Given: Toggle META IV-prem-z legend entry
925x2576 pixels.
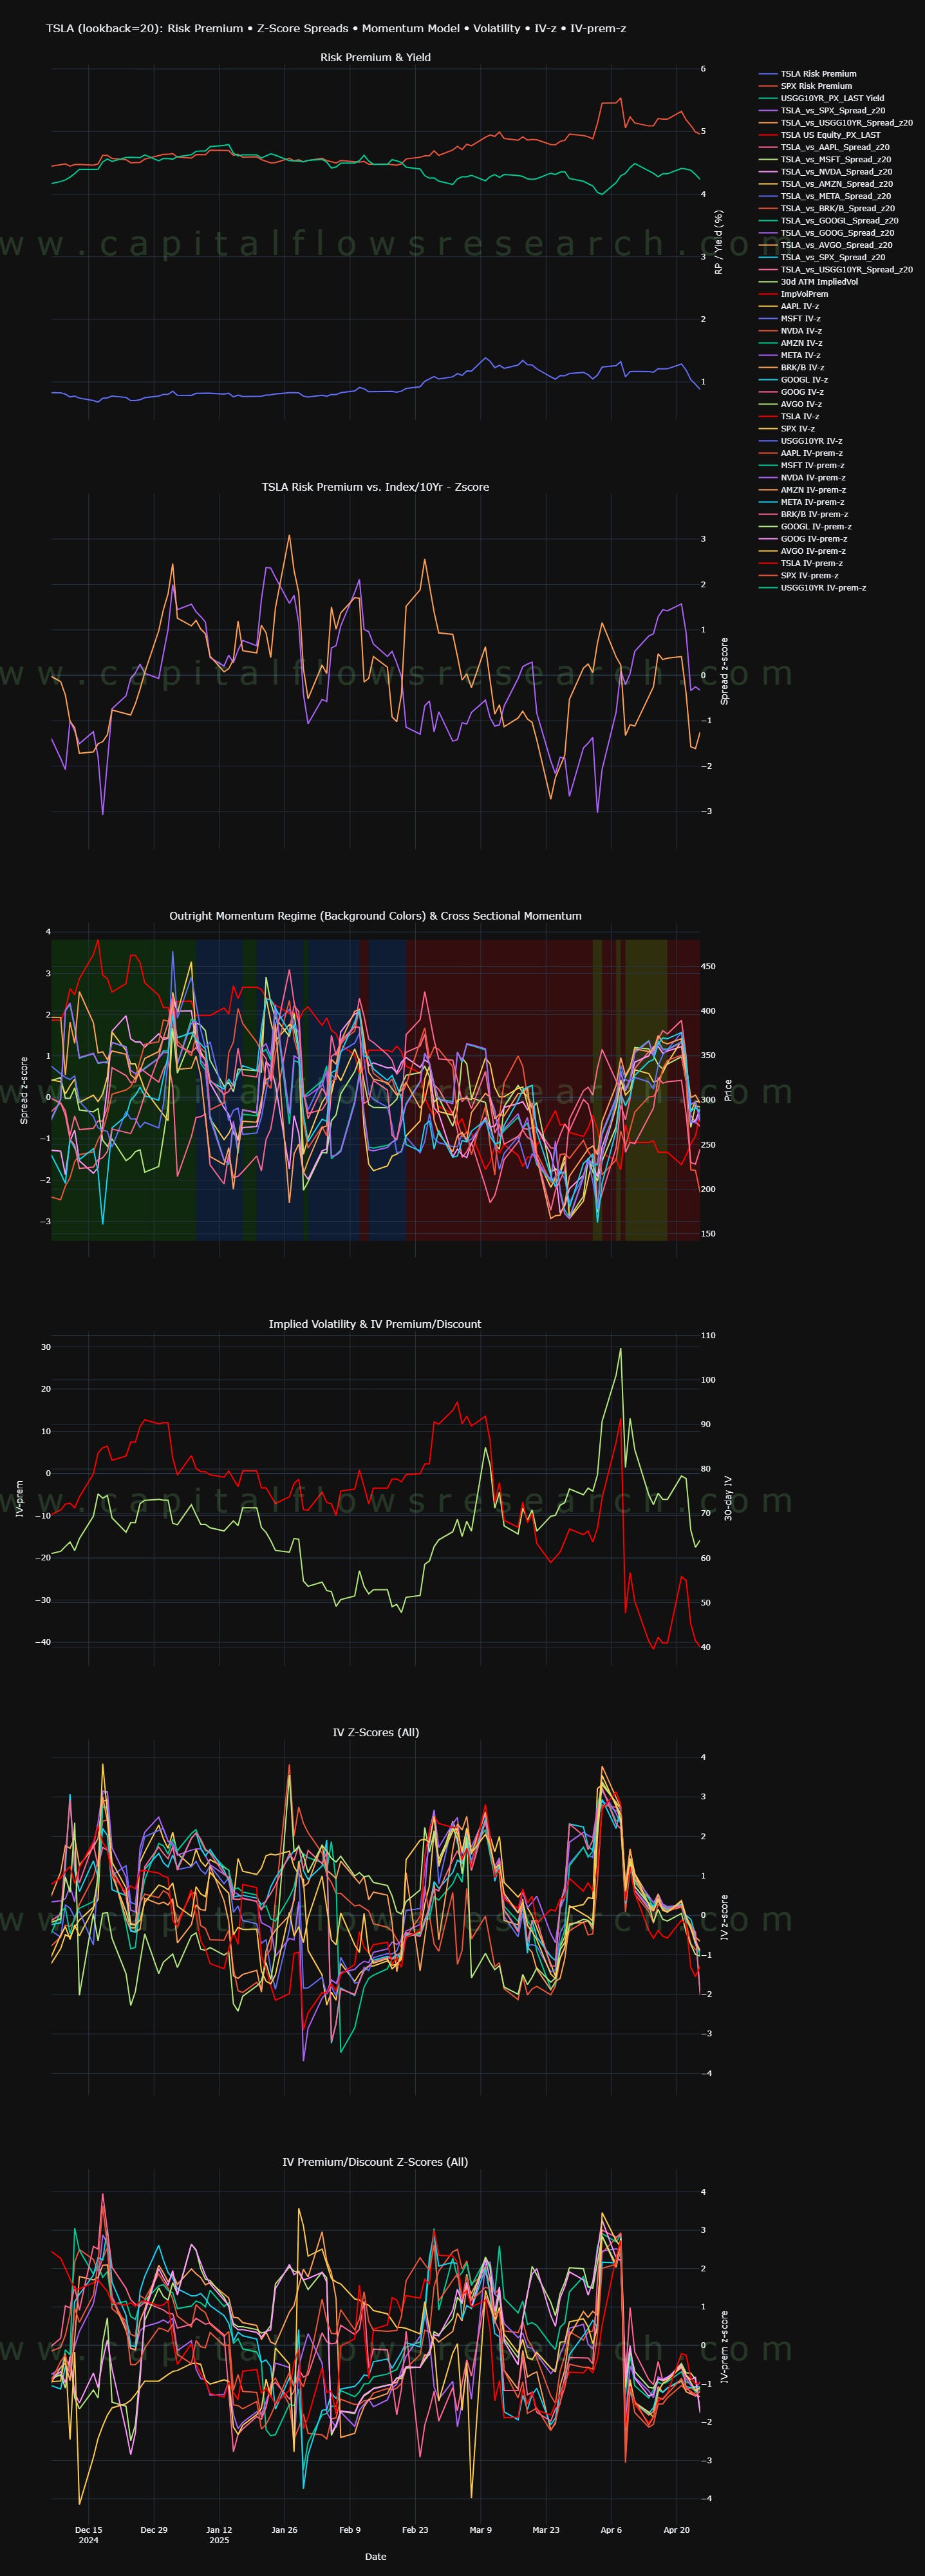Looking at the screenshot, I should 802,502.
